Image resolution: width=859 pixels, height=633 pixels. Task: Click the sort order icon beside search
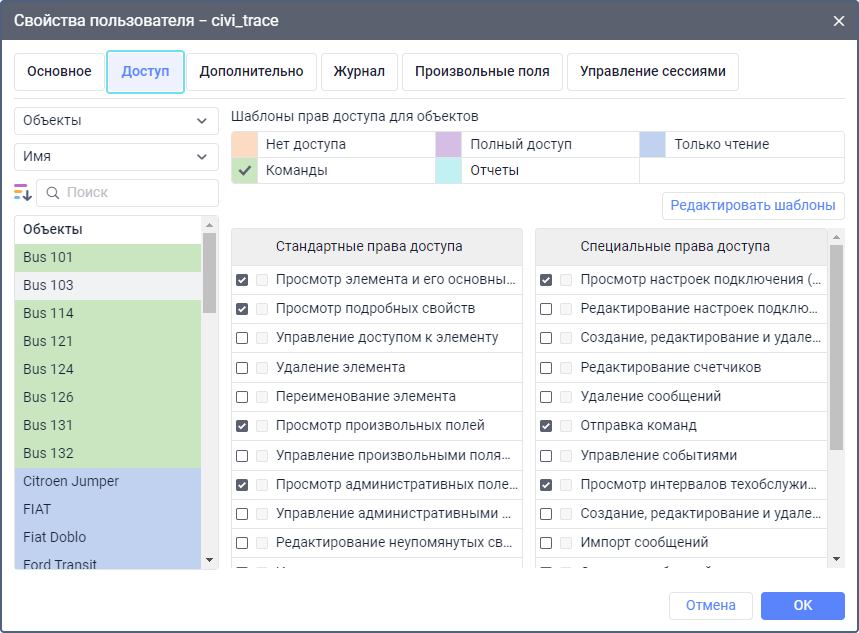point(23,192)
